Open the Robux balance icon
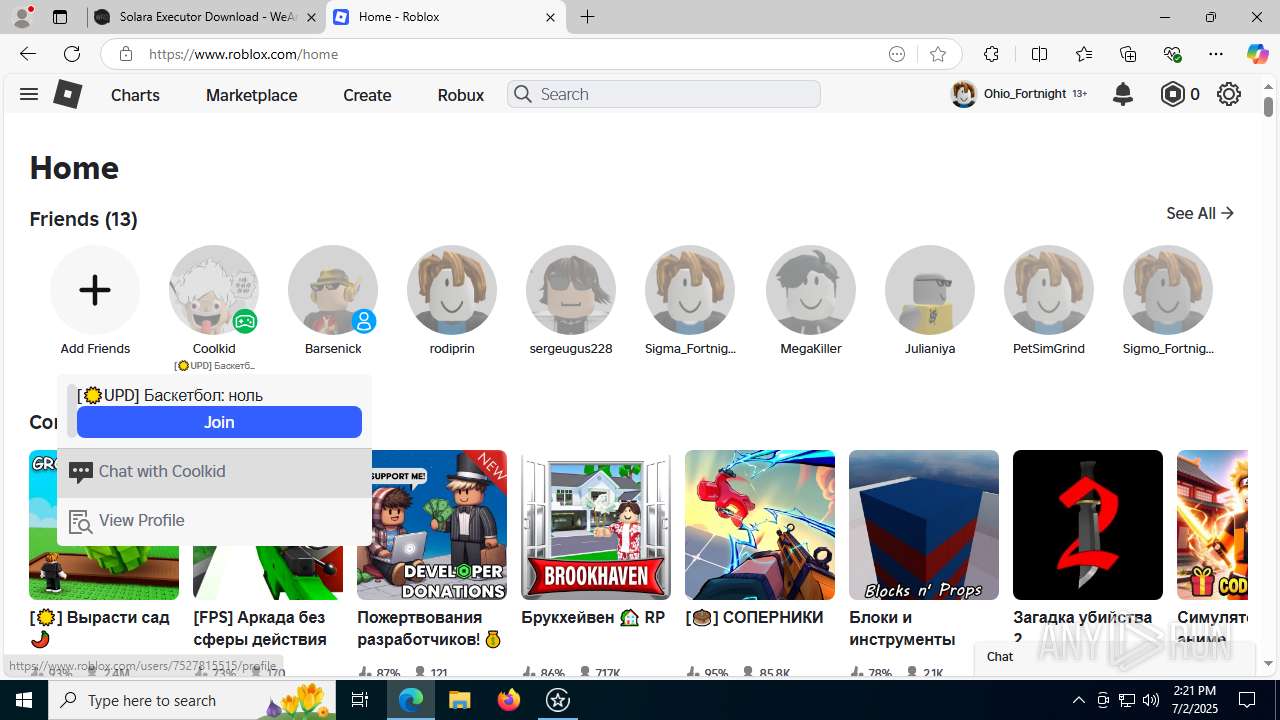1280x720 pixels. 1172,94
